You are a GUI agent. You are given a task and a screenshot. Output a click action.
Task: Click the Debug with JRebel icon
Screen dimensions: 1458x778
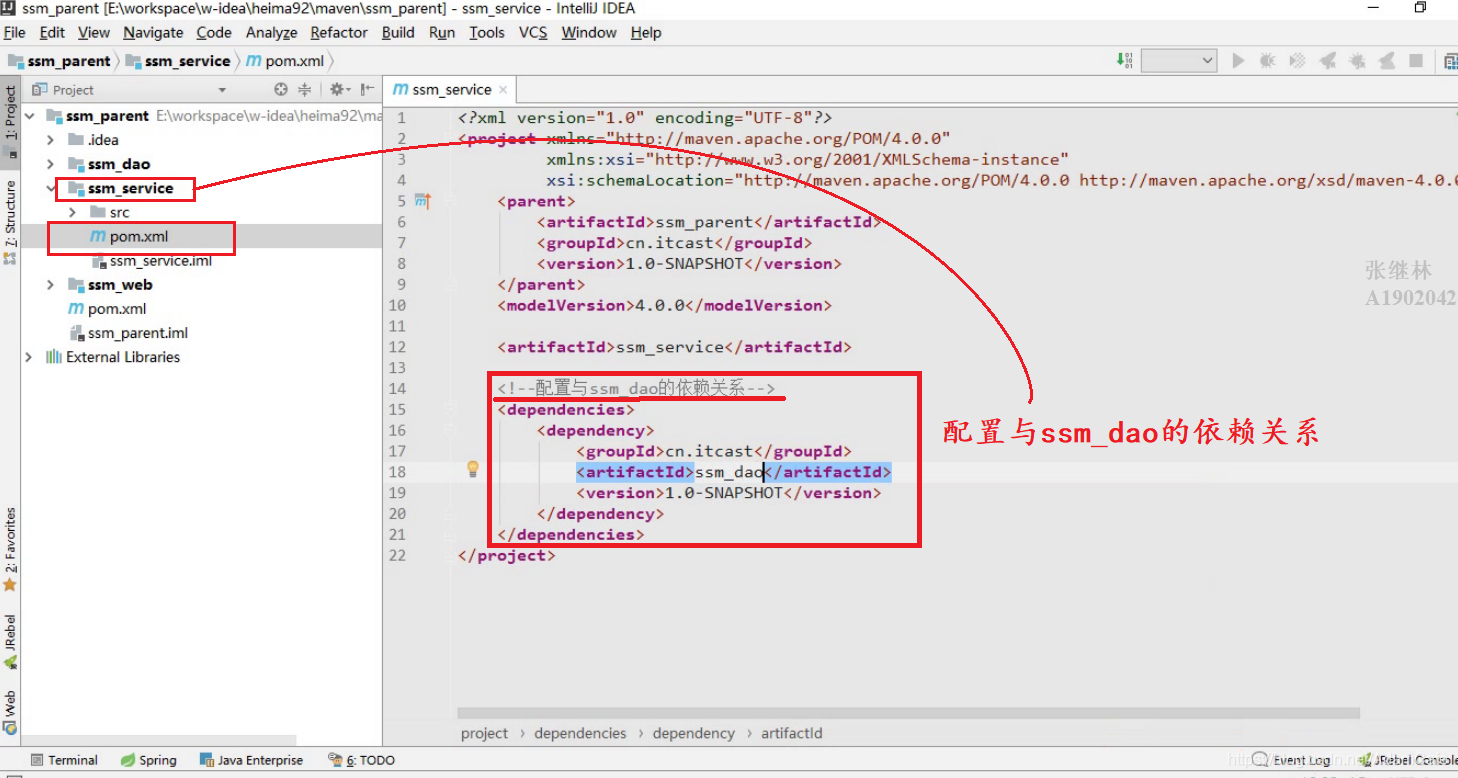1358,61
